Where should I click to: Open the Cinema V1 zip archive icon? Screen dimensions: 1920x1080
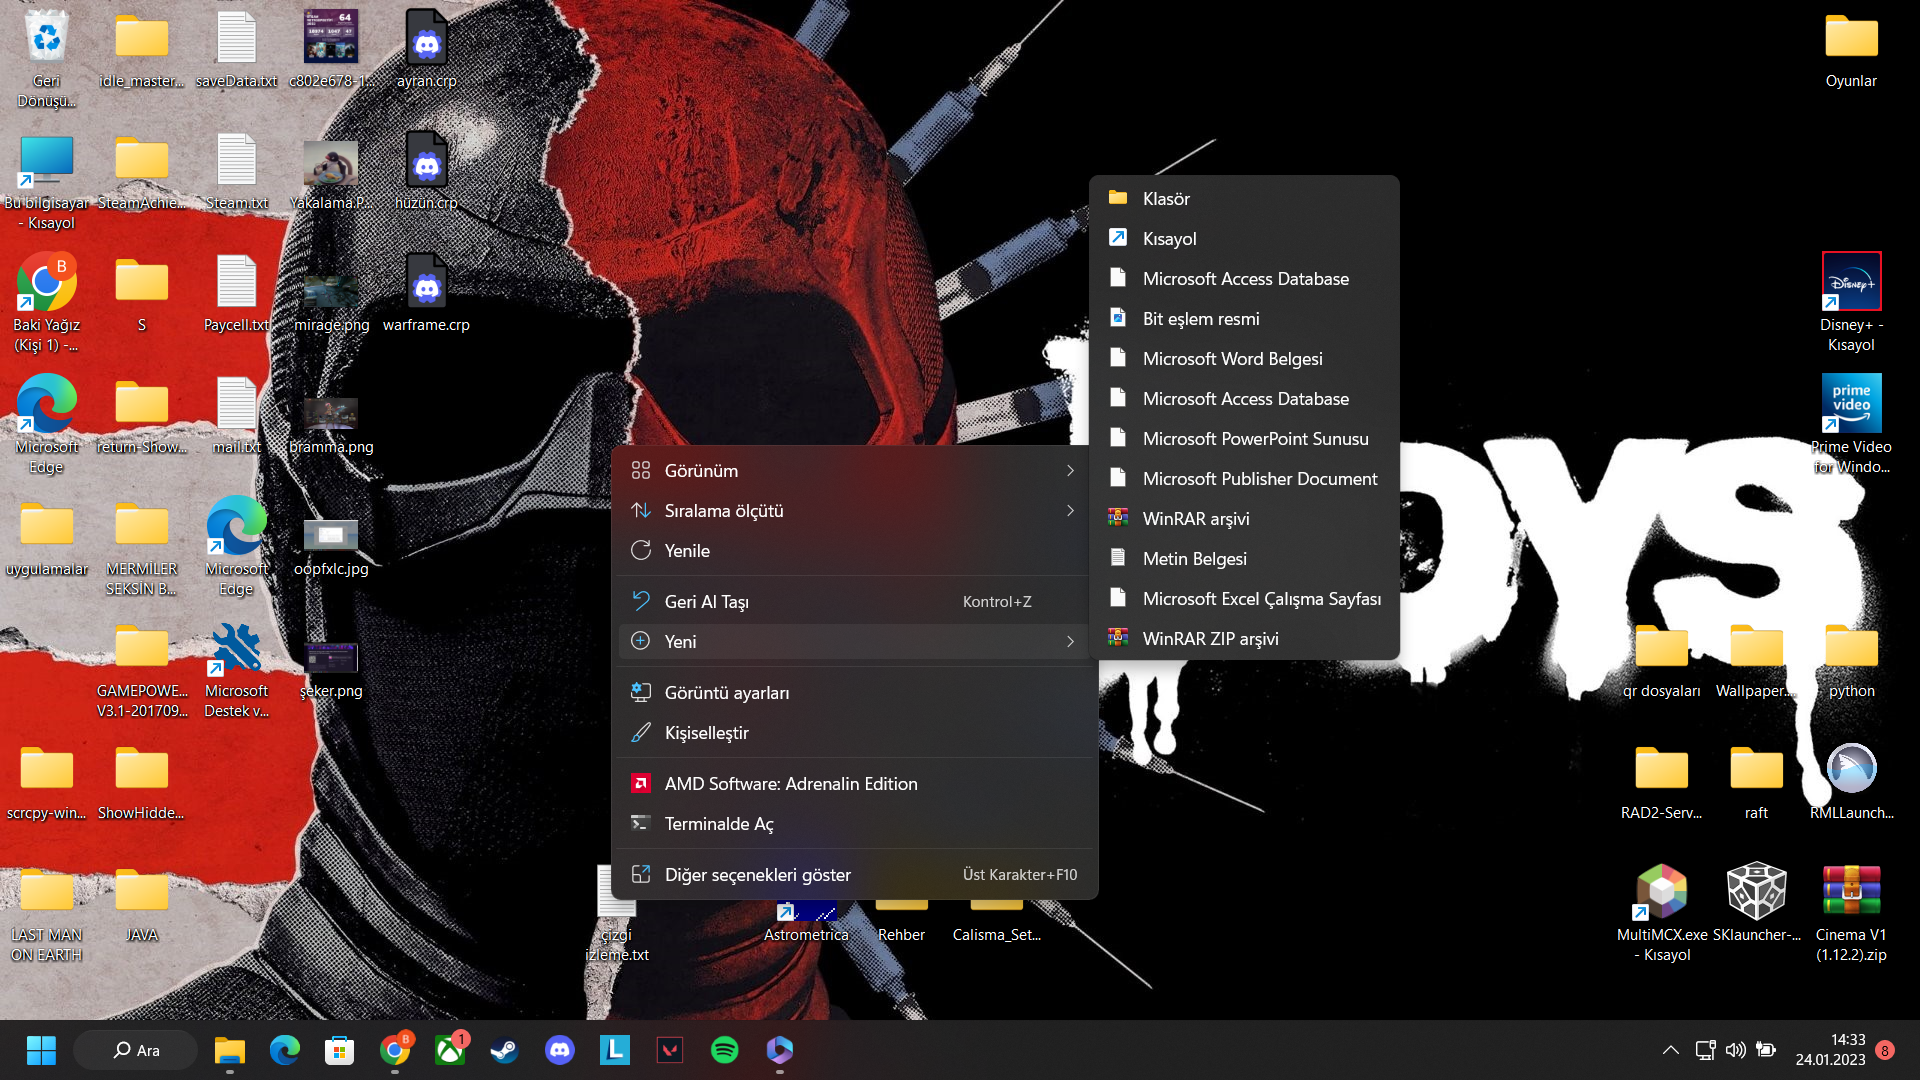click(x=1850, y=890)
